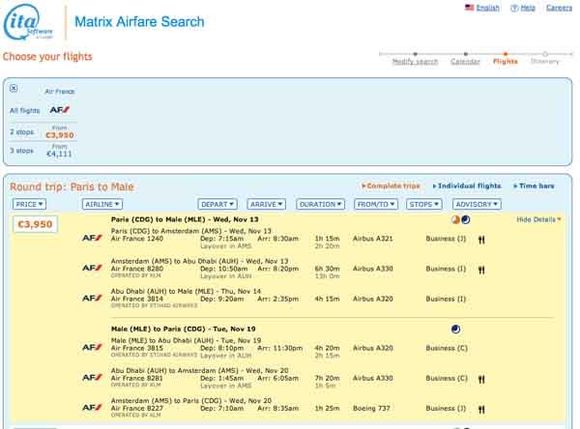
Task: Click the Modify search progress dot
Action: tap(415, 54)
